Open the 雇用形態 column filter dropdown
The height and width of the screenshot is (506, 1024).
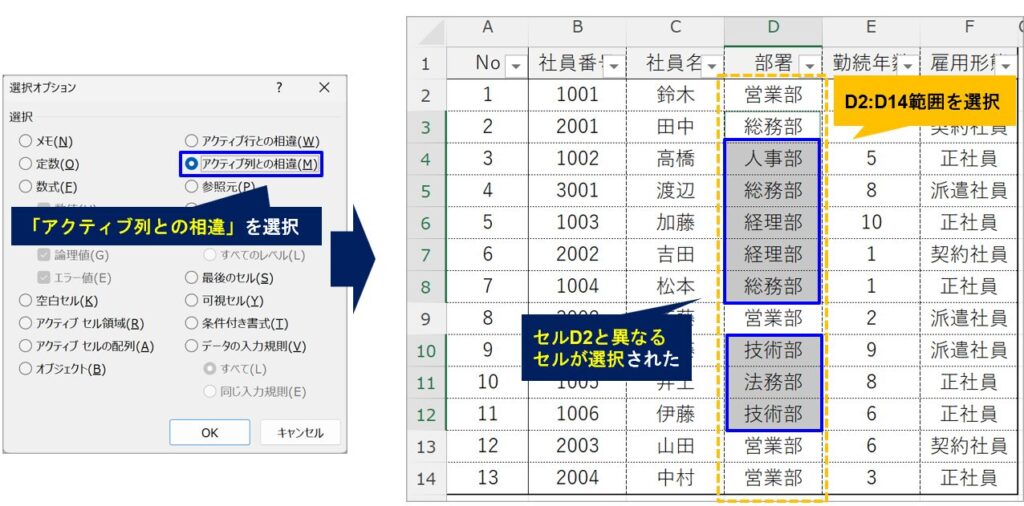coord(1004,65)
